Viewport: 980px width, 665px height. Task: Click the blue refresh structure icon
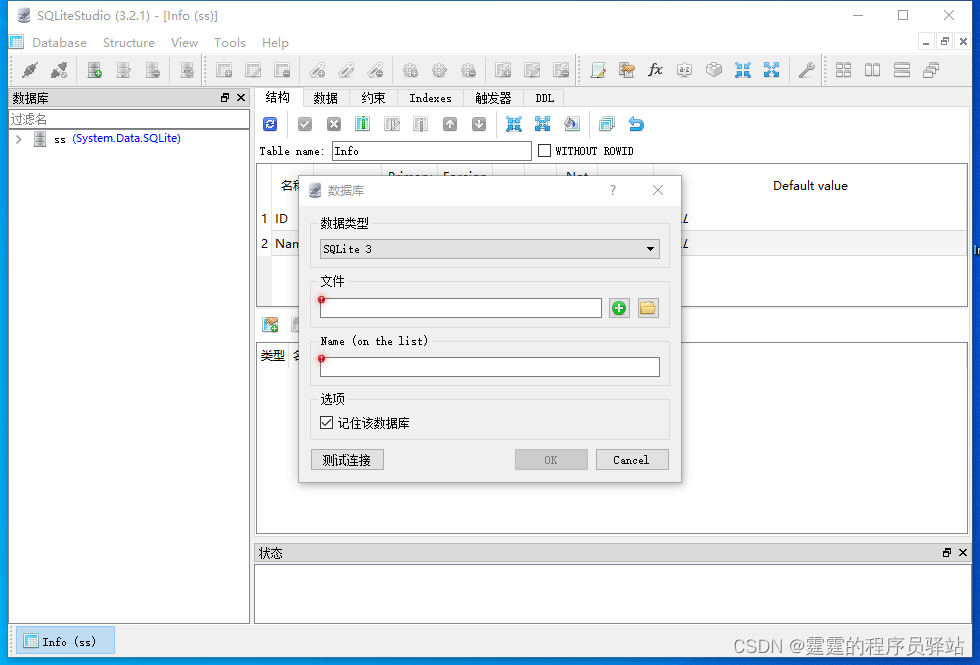pyautogui.click(x=270, y=124)
